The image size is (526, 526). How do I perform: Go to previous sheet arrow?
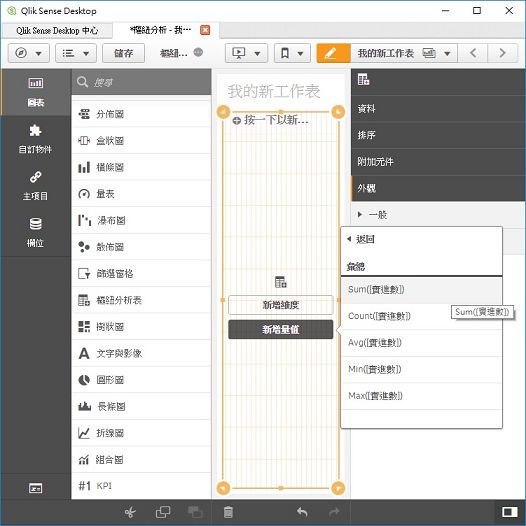[x=473, y=53]
